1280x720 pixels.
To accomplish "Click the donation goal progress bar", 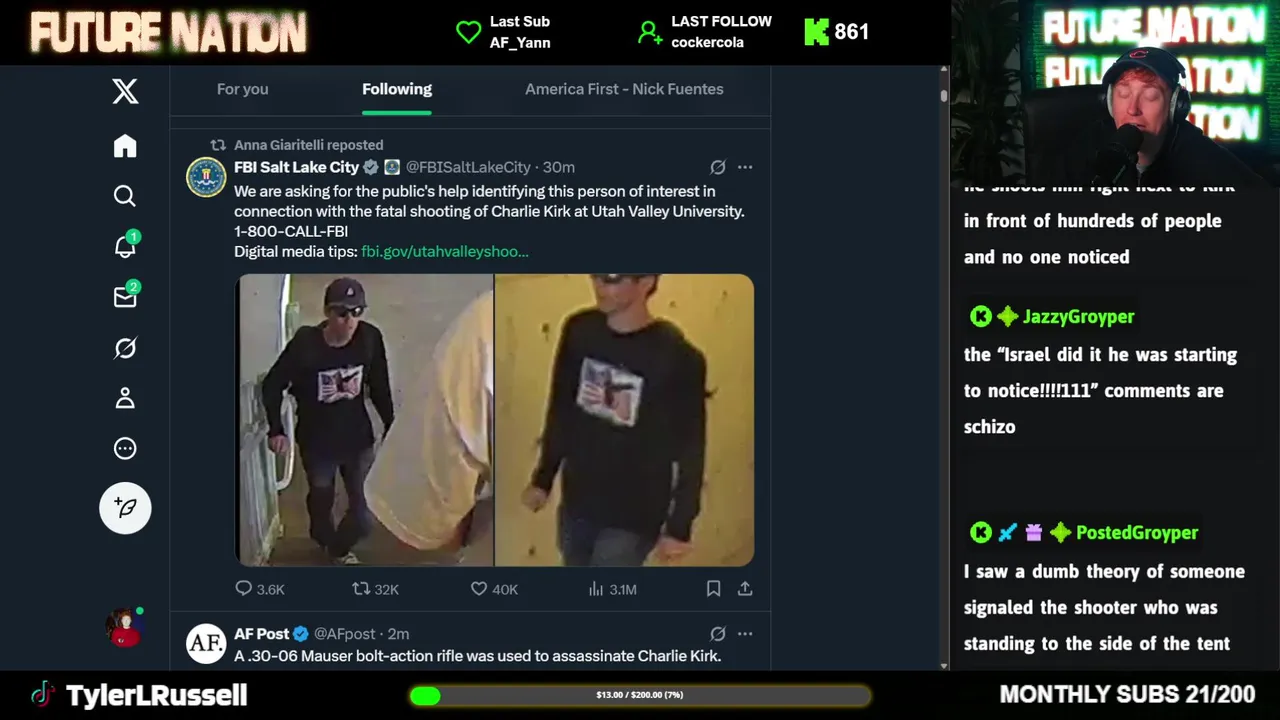I will pyautogui.click(x=640, y=695).
